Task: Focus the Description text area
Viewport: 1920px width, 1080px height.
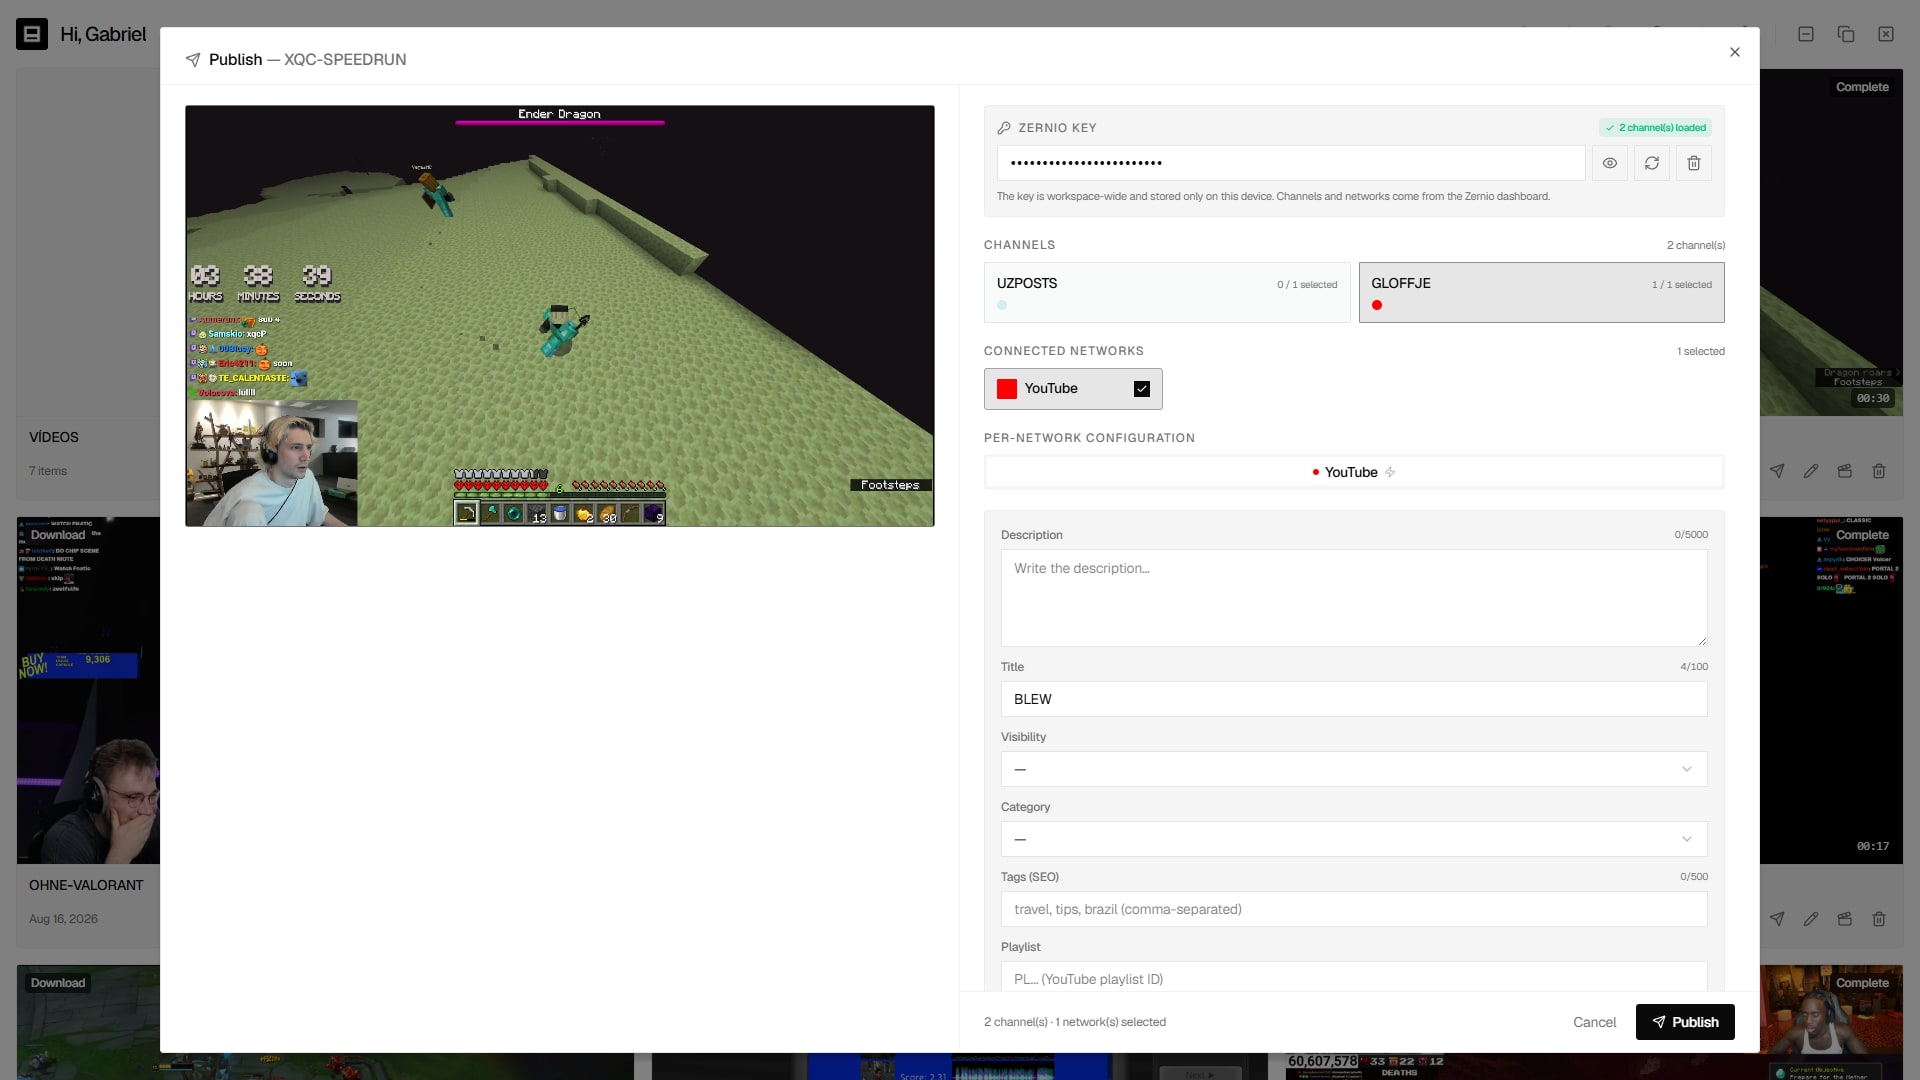Action: (x=1354, y=598)
